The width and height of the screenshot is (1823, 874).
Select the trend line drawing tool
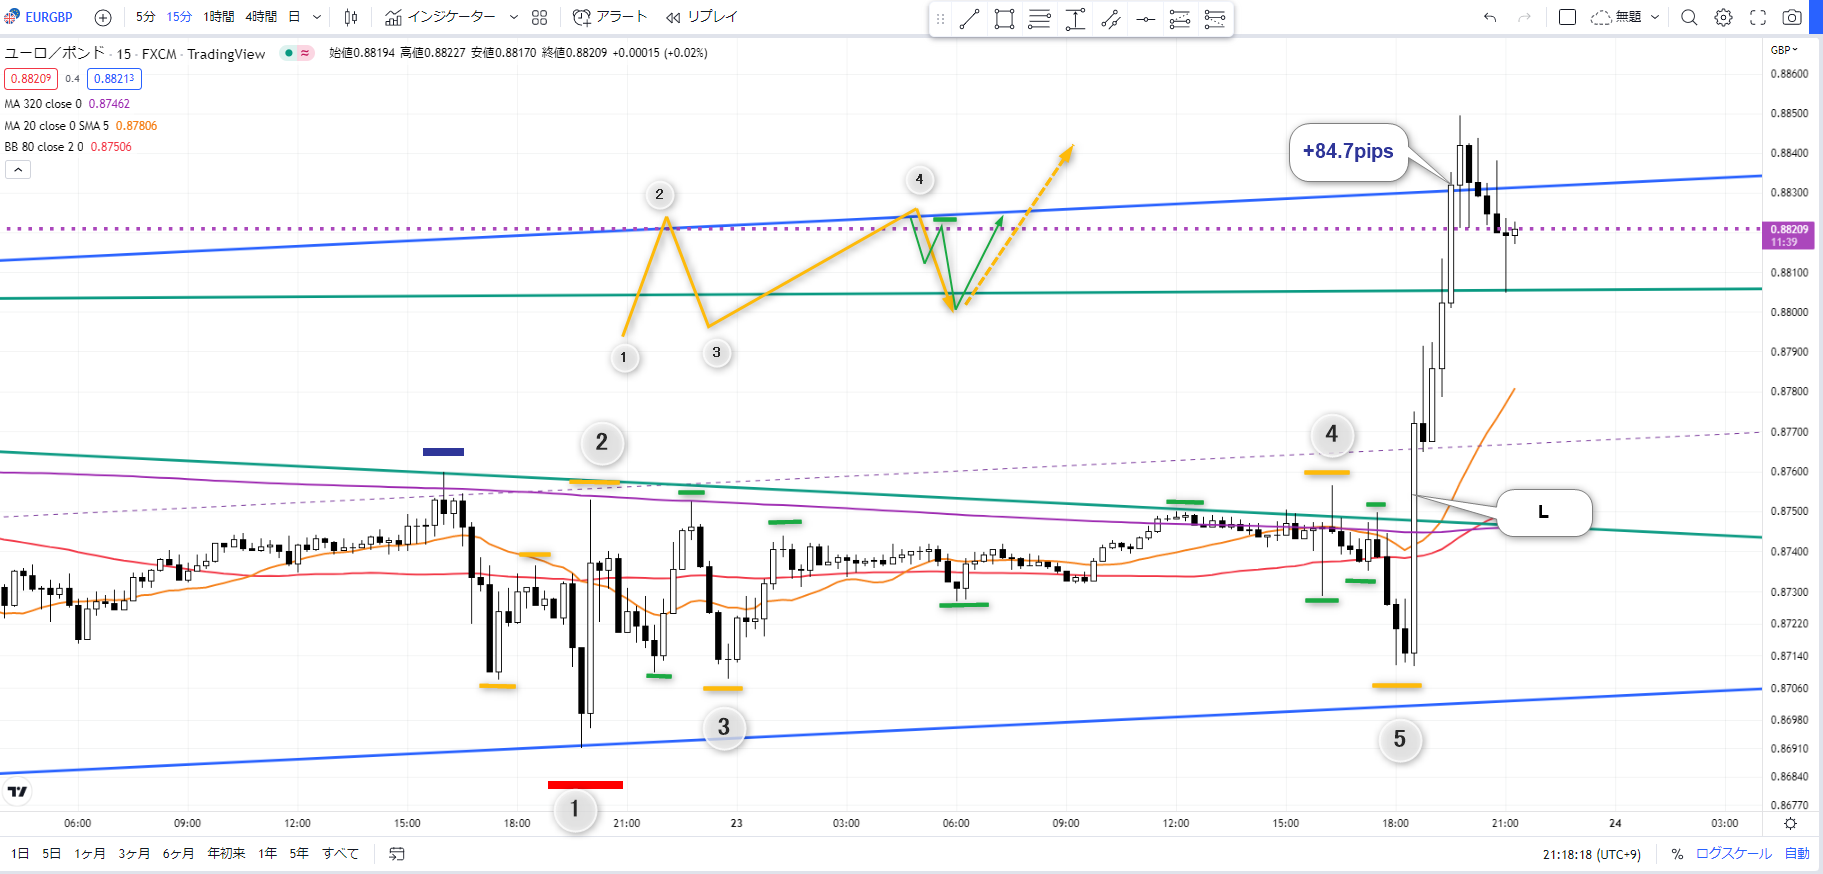[x=969, y=19]
